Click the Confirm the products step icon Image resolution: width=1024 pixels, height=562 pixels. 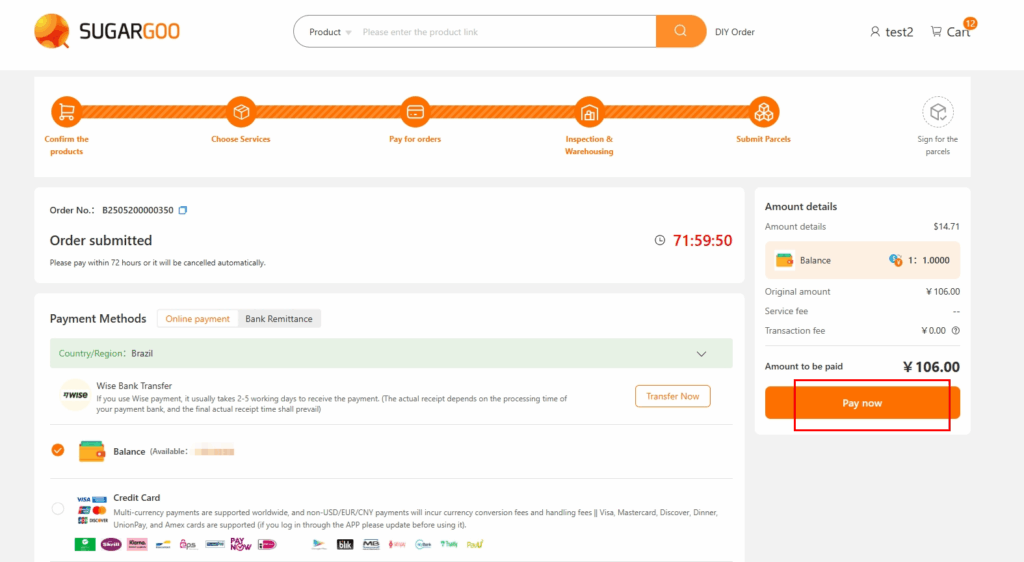pyautogui.click(x=67, y=112)
